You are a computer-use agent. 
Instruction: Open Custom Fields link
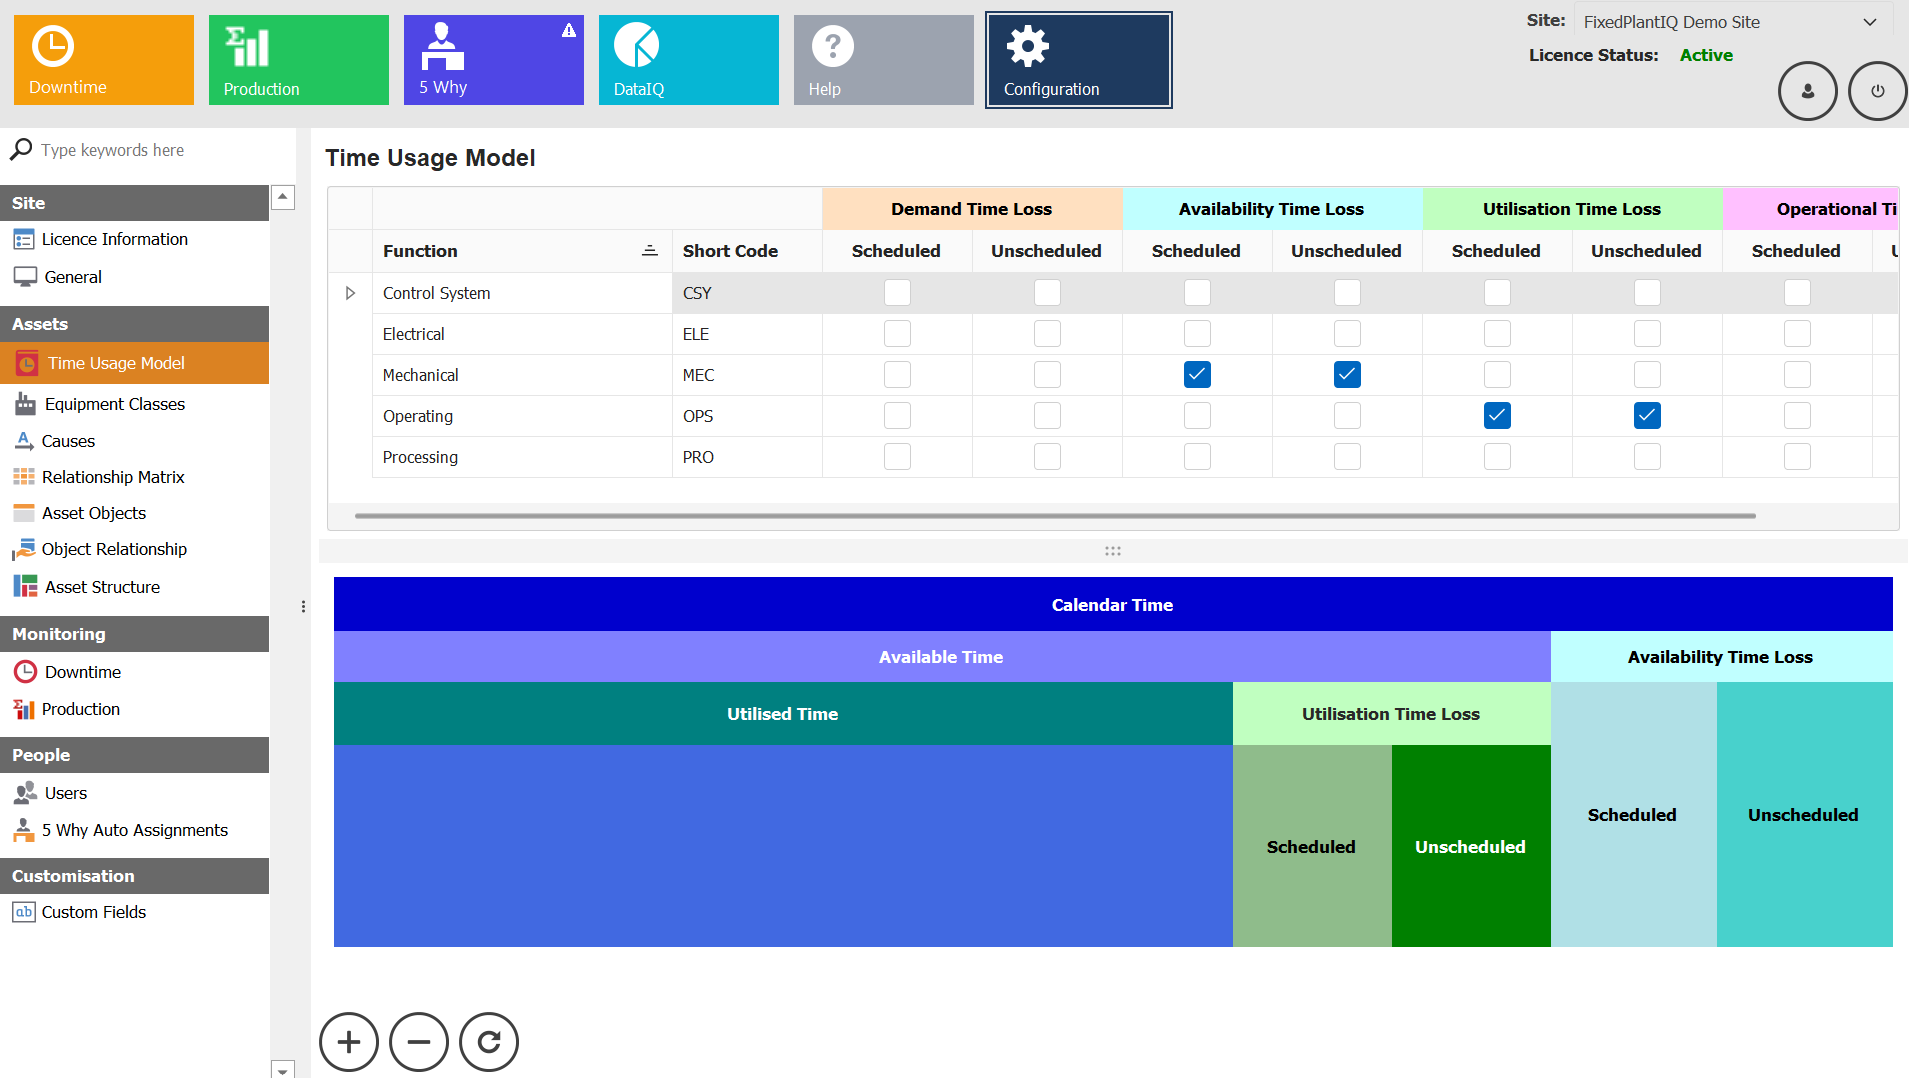pos(94,912)
